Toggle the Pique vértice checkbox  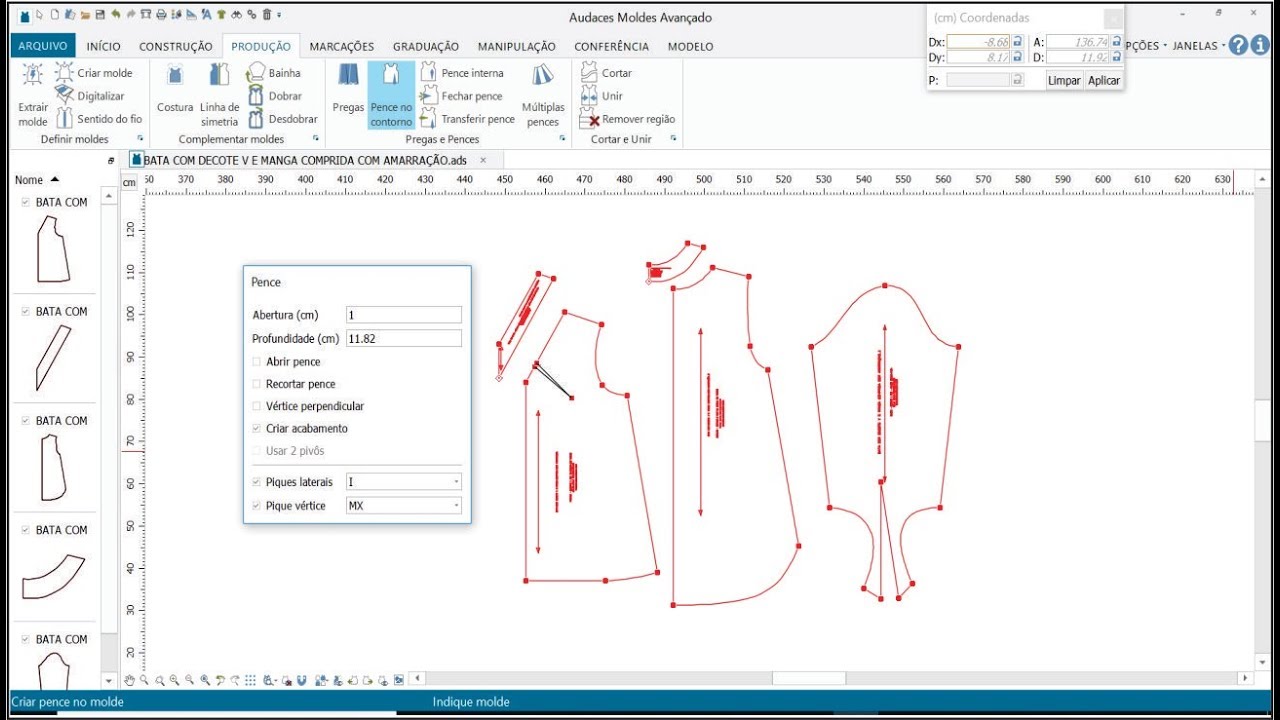257,506
